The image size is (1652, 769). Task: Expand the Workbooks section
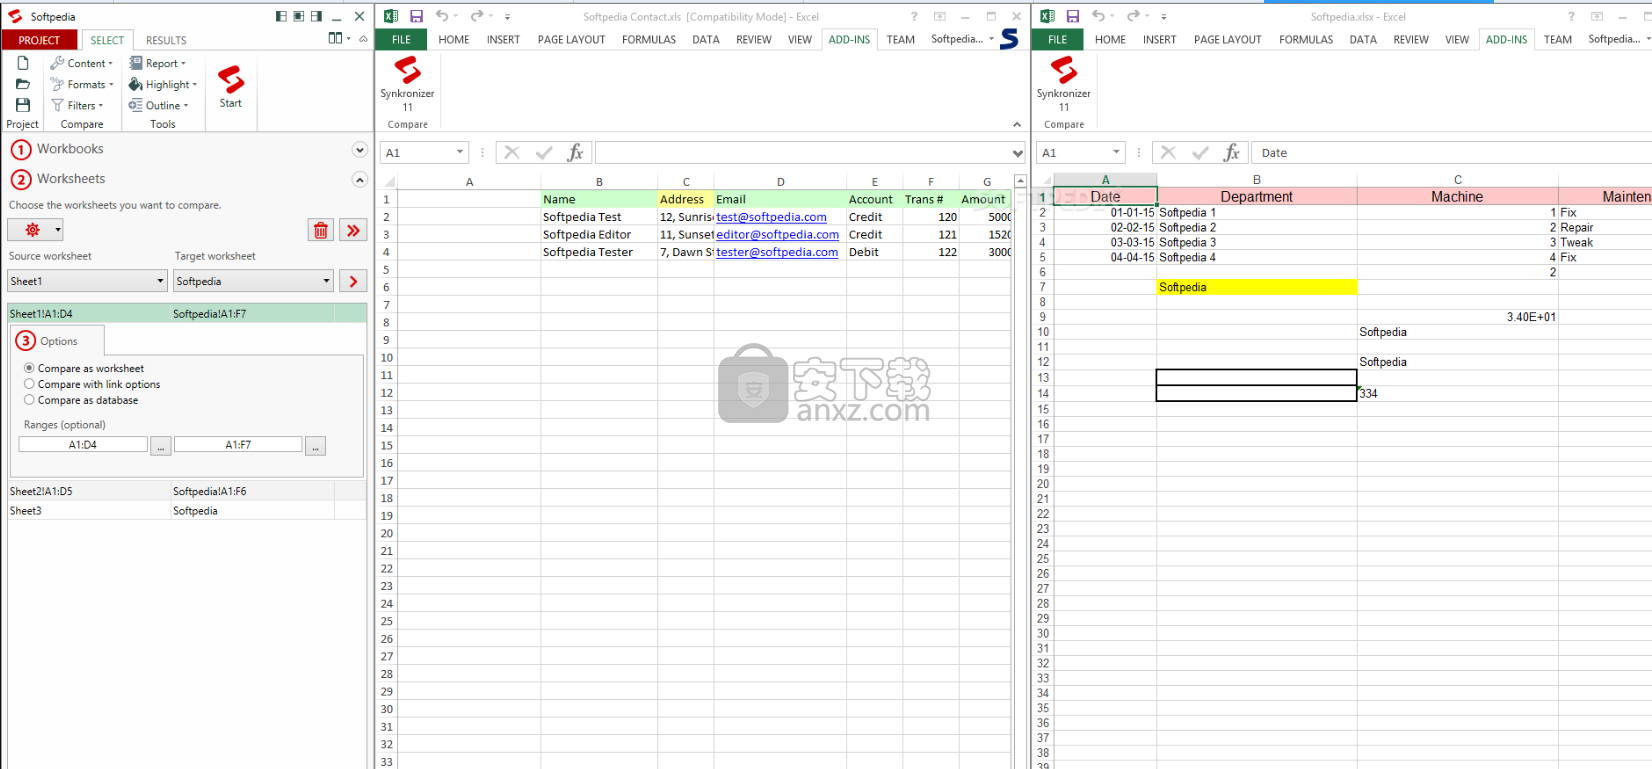(x=360, y=150)
